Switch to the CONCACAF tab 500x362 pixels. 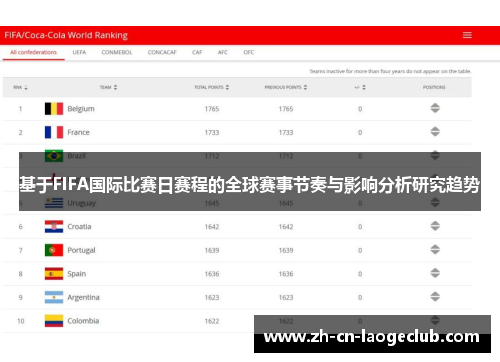point(162,52)
